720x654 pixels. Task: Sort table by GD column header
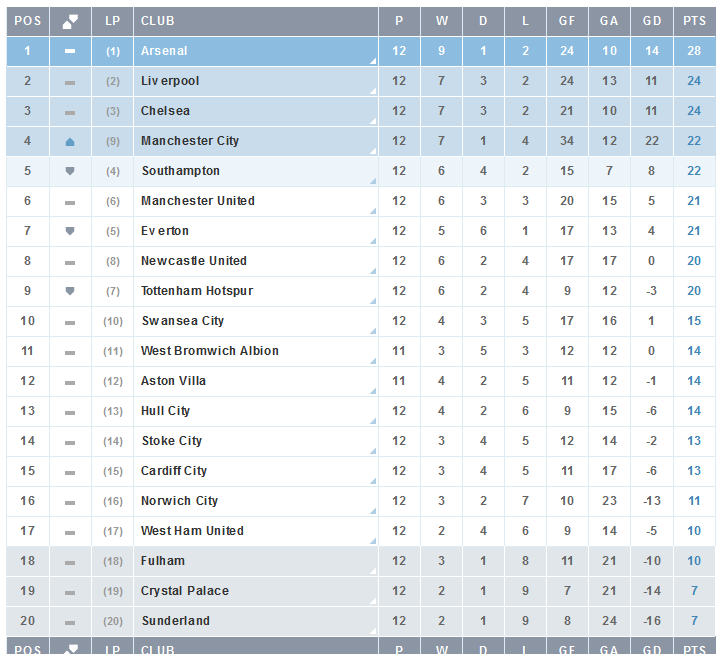point(652,21)
